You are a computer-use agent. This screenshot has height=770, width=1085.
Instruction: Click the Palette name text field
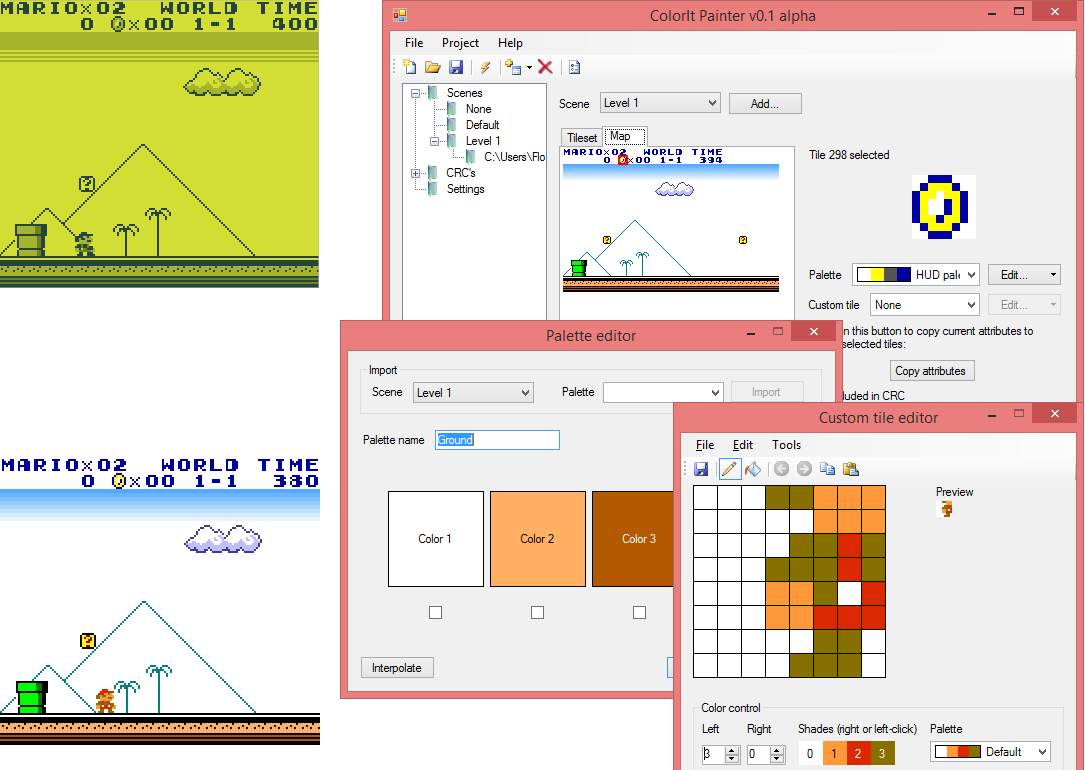point(498,440)
